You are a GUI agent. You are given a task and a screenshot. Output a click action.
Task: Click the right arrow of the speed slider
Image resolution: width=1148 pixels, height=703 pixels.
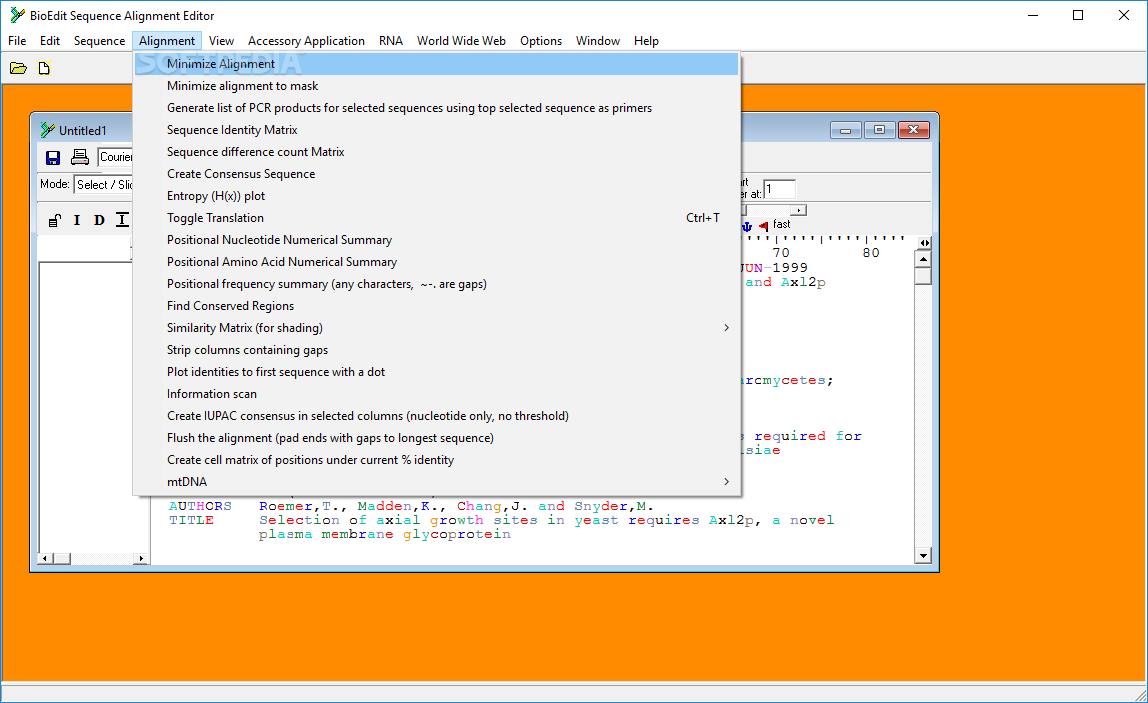(x=799, y=211)
